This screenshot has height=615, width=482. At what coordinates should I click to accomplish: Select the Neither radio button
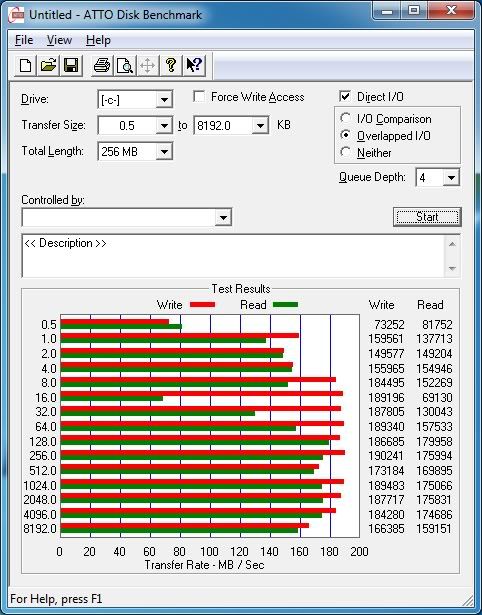[x=346, y=152]
